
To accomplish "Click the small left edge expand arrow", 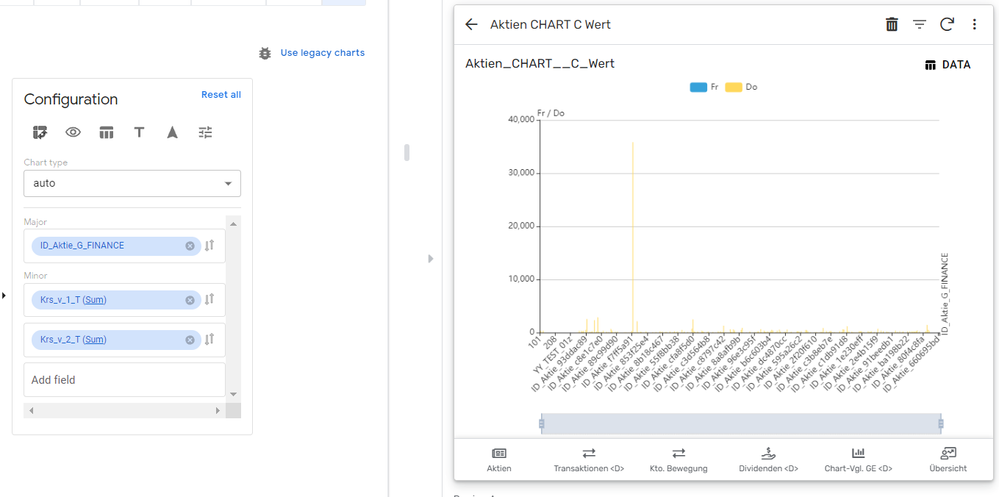I will (4, 296).
